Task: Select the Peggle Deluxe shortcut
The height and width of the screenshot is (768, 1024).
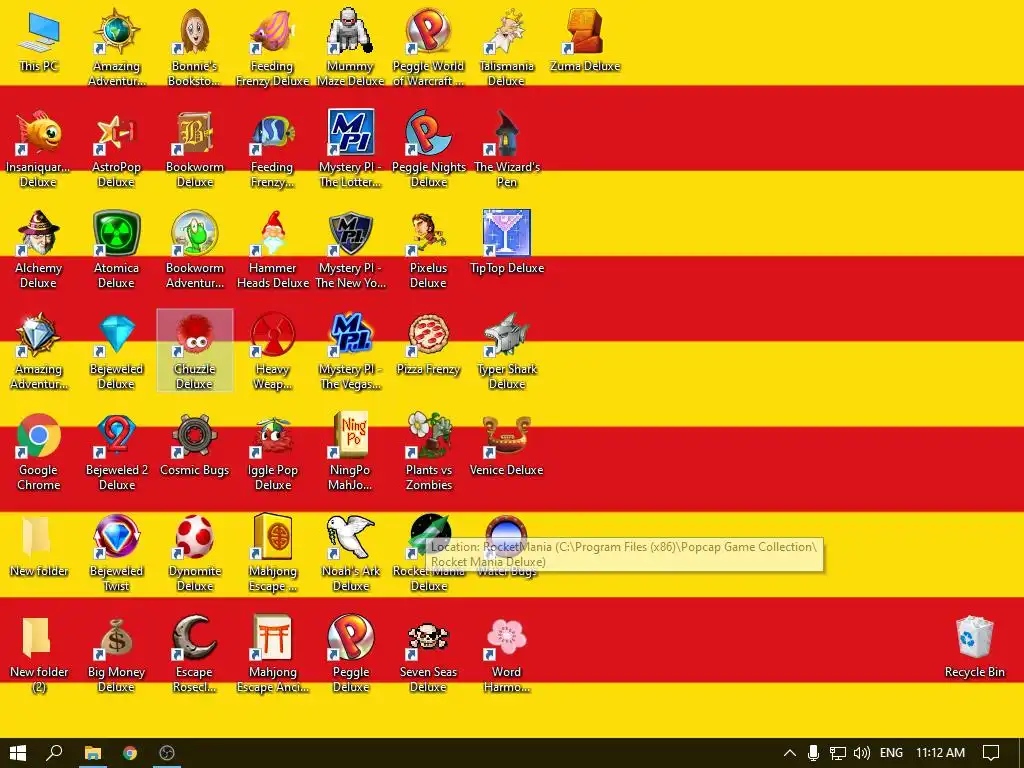Action: 351,654
